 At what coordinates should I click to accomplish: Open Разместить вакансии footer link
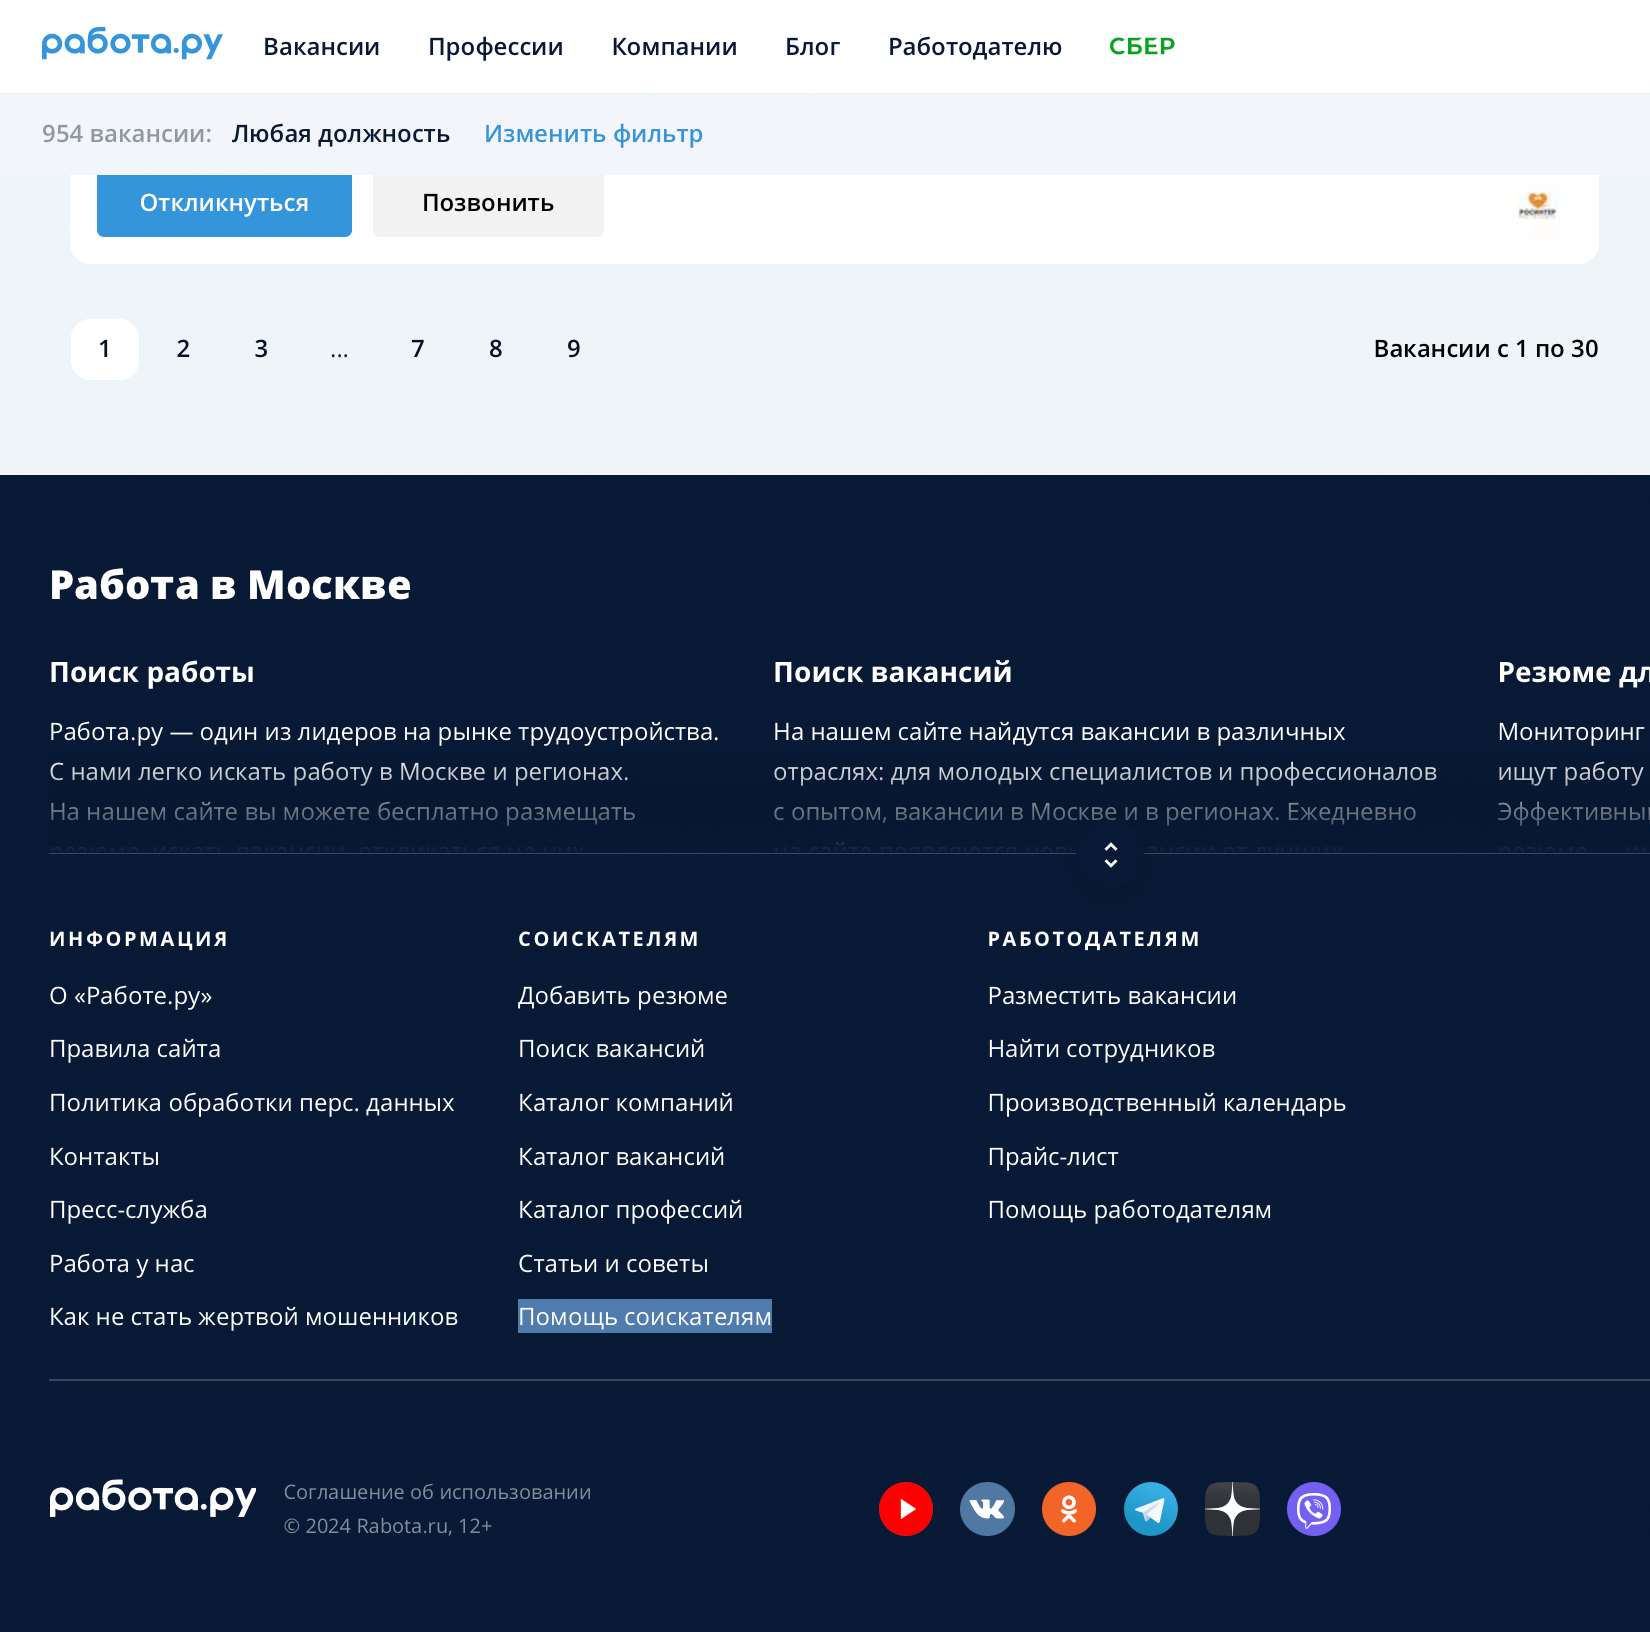[x=1112, y=996]
